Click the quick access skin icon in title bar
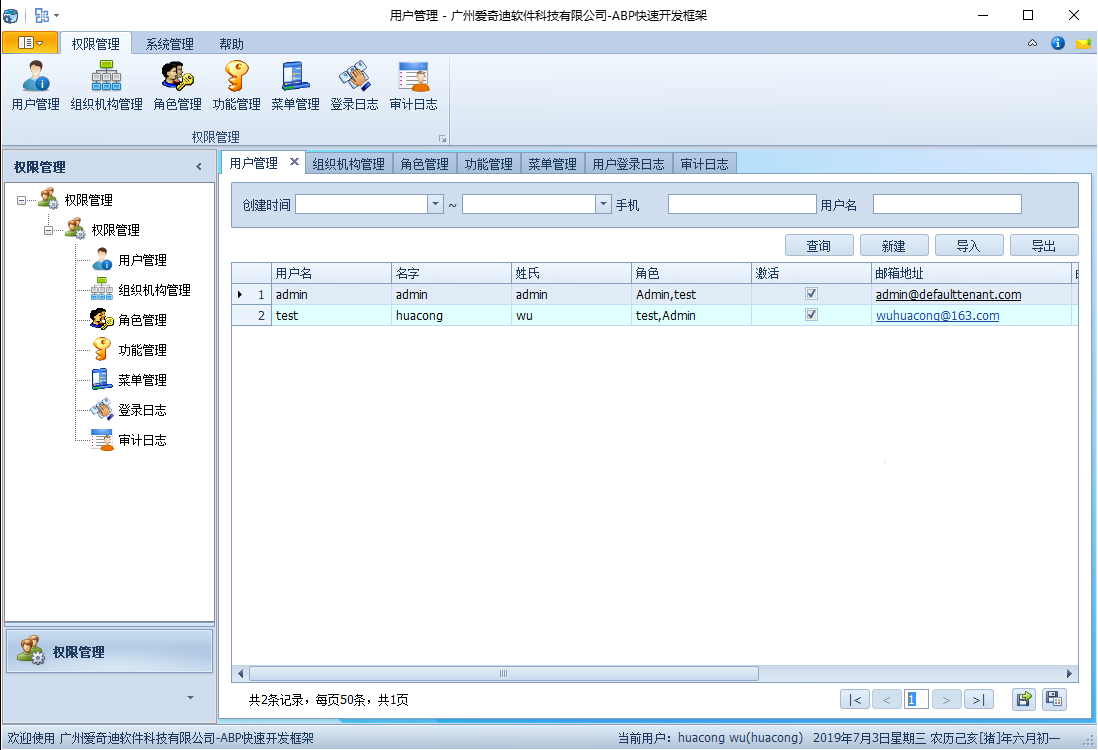Viewport: 1098px width, 750px height. point(41,15)
